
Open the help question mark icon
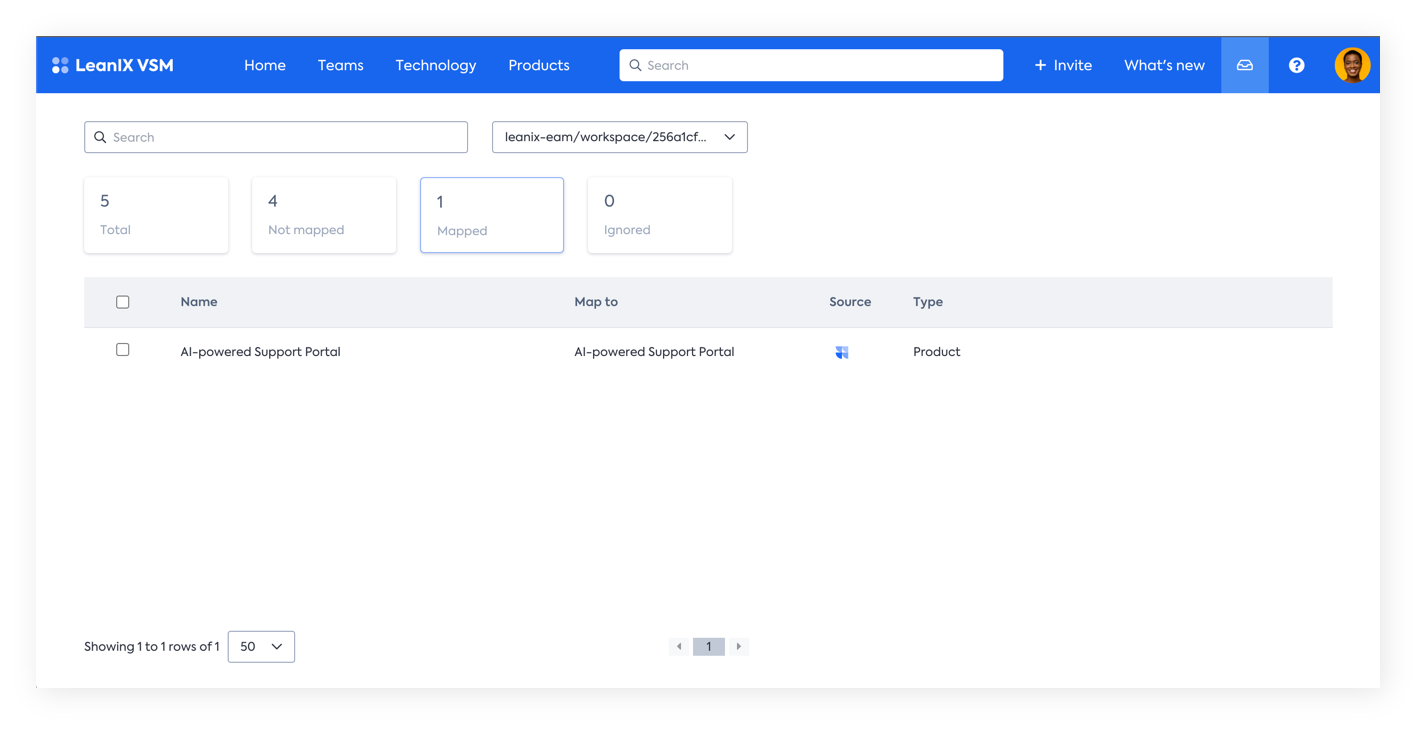coord(1296,65)
